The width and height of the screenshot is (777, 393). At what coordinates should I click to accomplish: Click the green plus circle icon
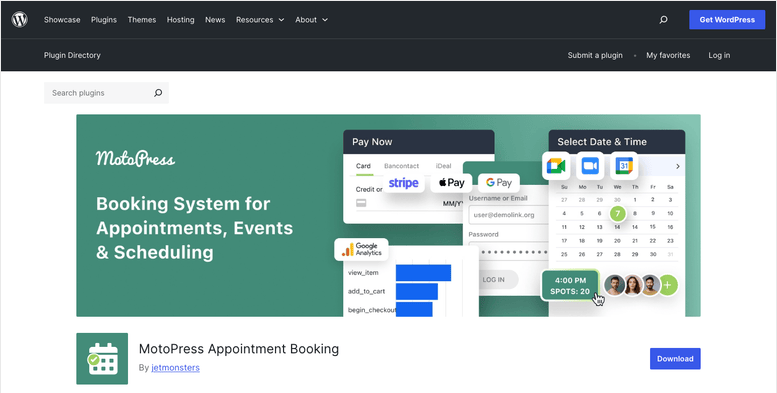click(667, 285)
